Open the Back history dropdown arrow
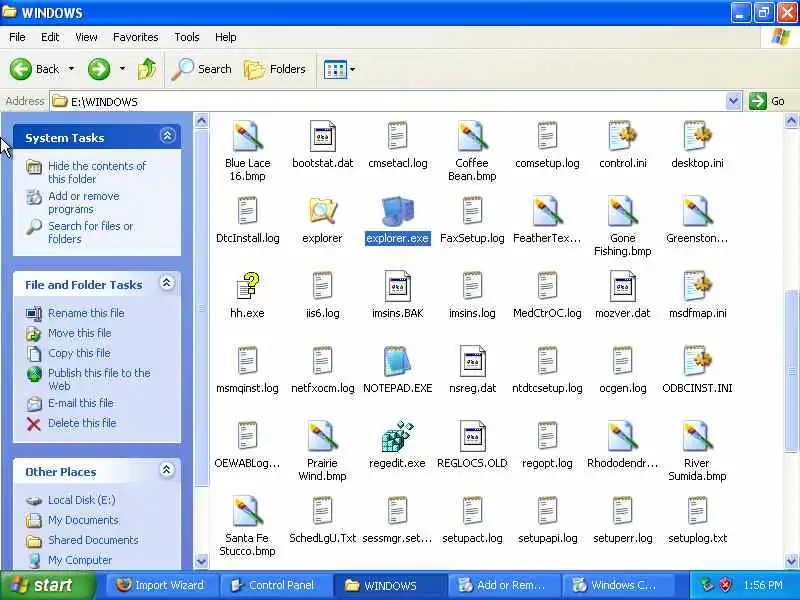800x600 pixels. pos(71,69)
